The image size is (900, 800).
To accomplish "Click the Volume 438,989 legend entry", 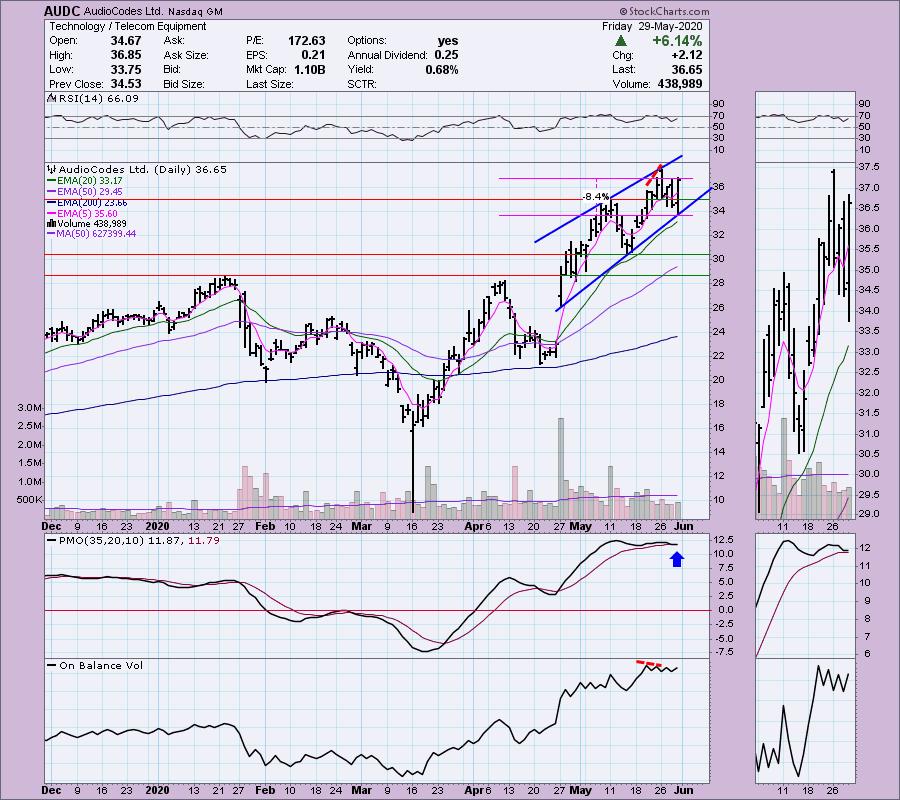I will point(91,223).
